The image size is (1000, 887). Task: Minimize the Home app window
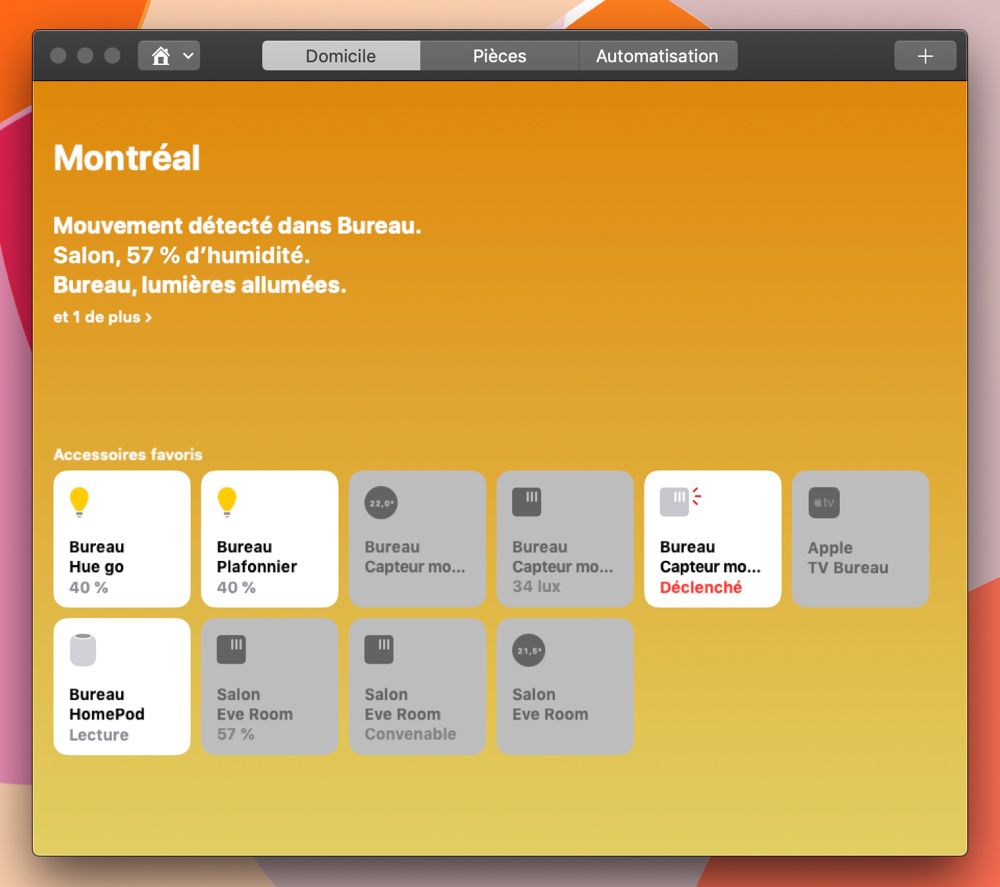click(x=85, y=56)
